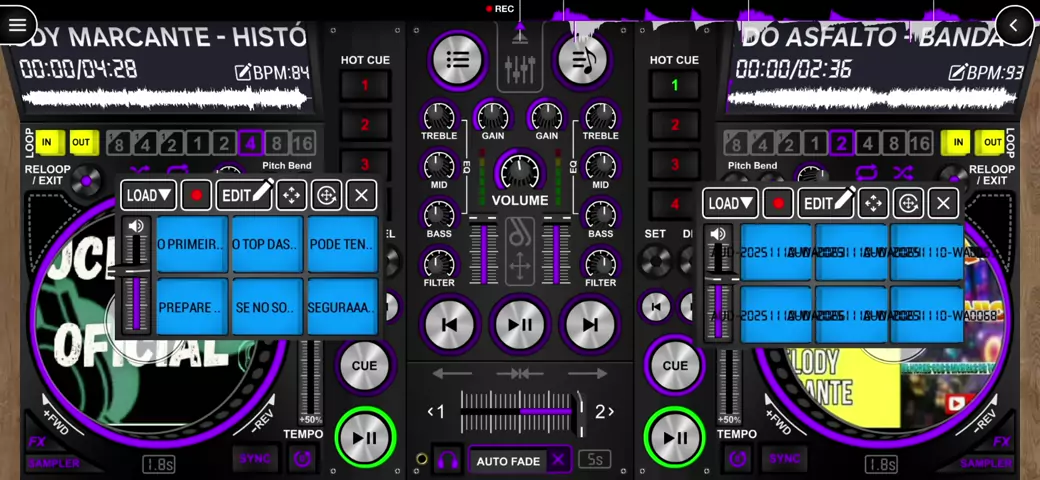
Task: Toggle the left deck loop IN button
Action: (47, 142)
